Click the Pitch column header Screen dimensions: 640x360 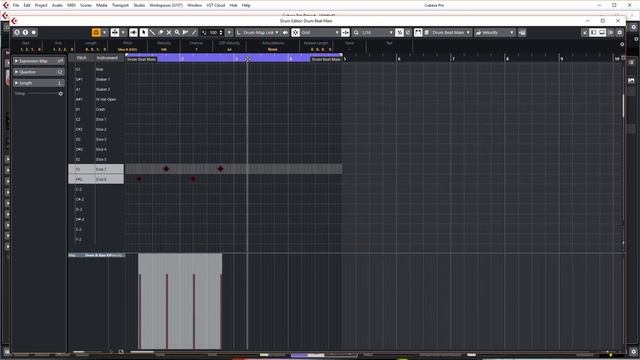(82, 58)
